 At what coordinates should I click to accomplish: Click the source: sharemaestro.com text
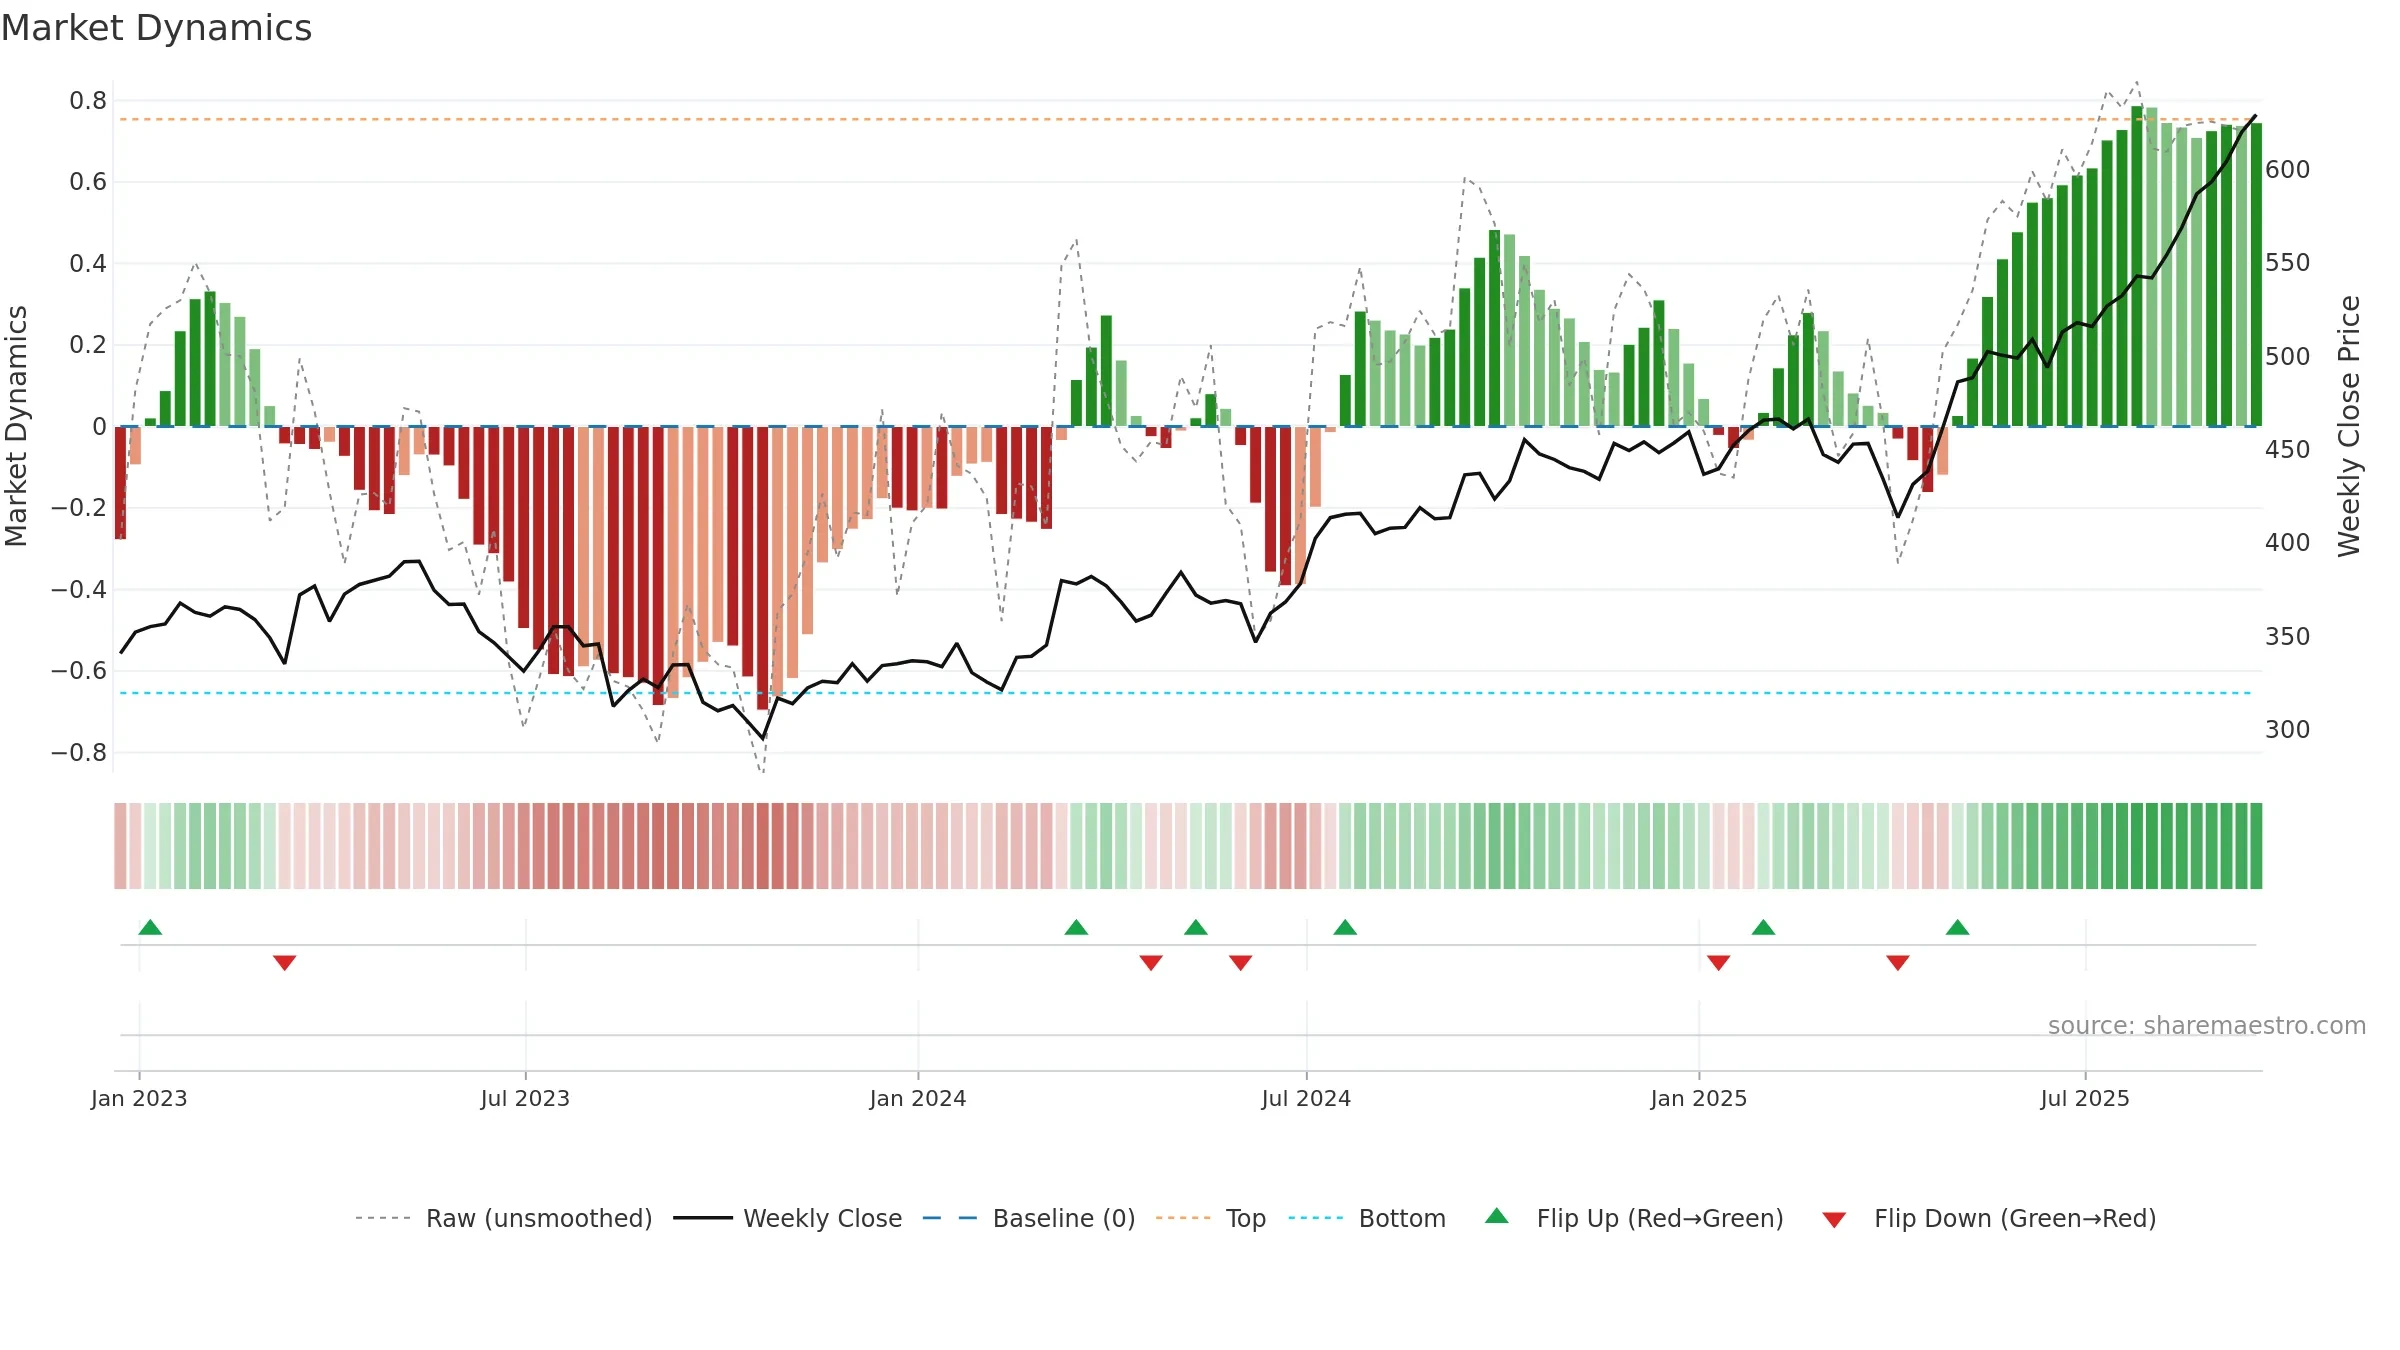2207,1025
